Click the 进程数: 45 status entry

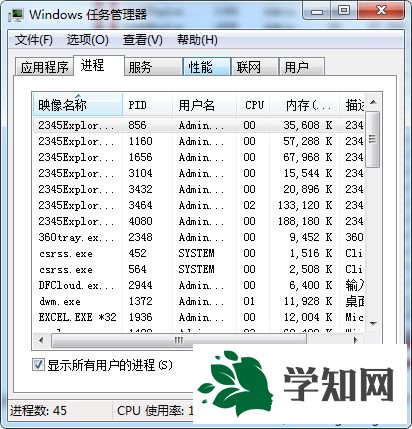point(38,410)
